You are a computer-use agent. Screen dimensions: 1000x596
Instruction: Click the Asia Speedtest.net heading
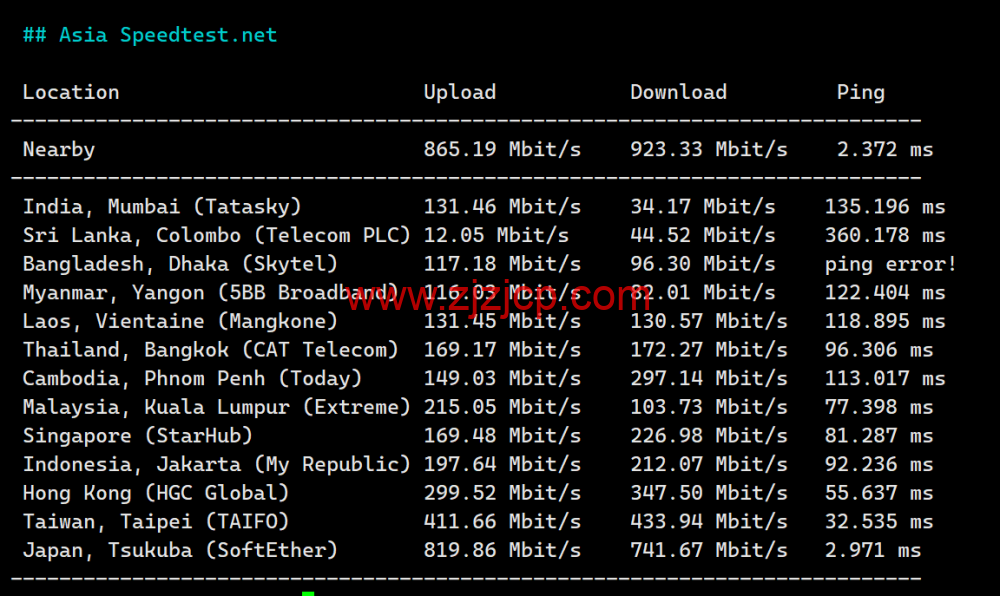[149, 34]
